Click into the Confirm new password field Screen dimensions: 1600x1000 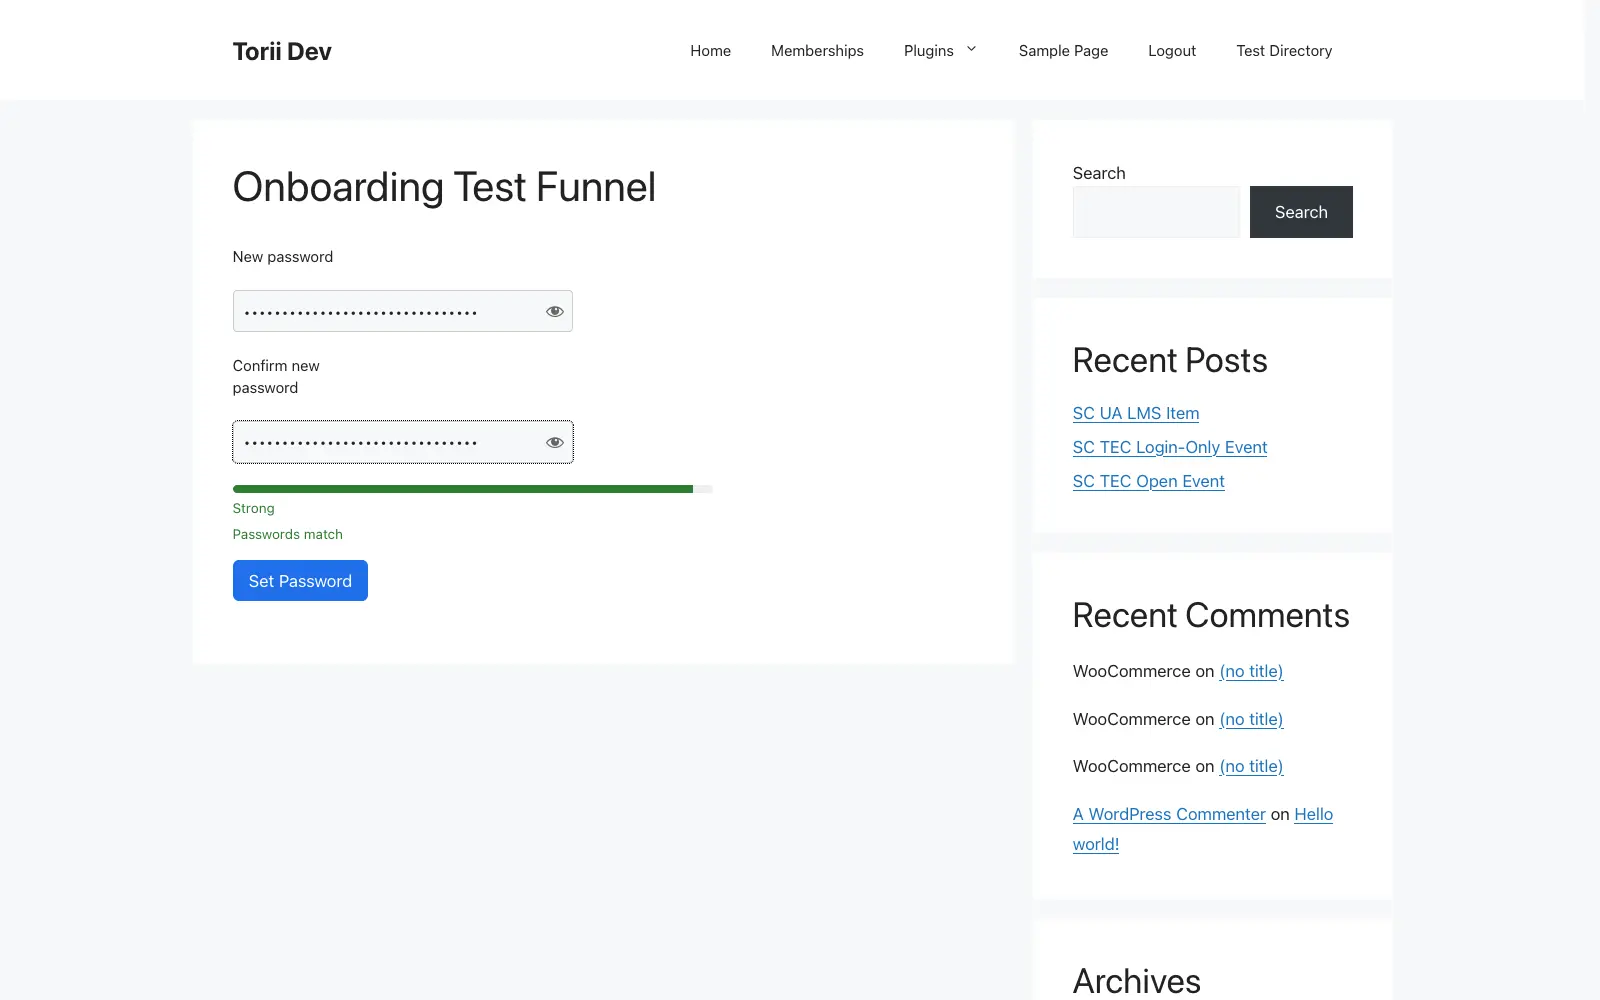point(403,442)
